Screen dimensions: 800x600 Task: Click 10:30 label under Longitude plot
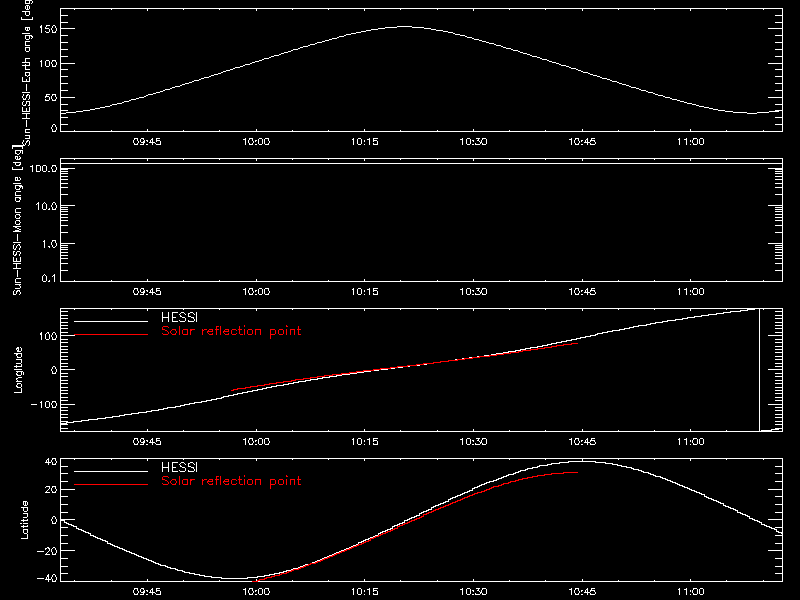[x=473, y=442]
